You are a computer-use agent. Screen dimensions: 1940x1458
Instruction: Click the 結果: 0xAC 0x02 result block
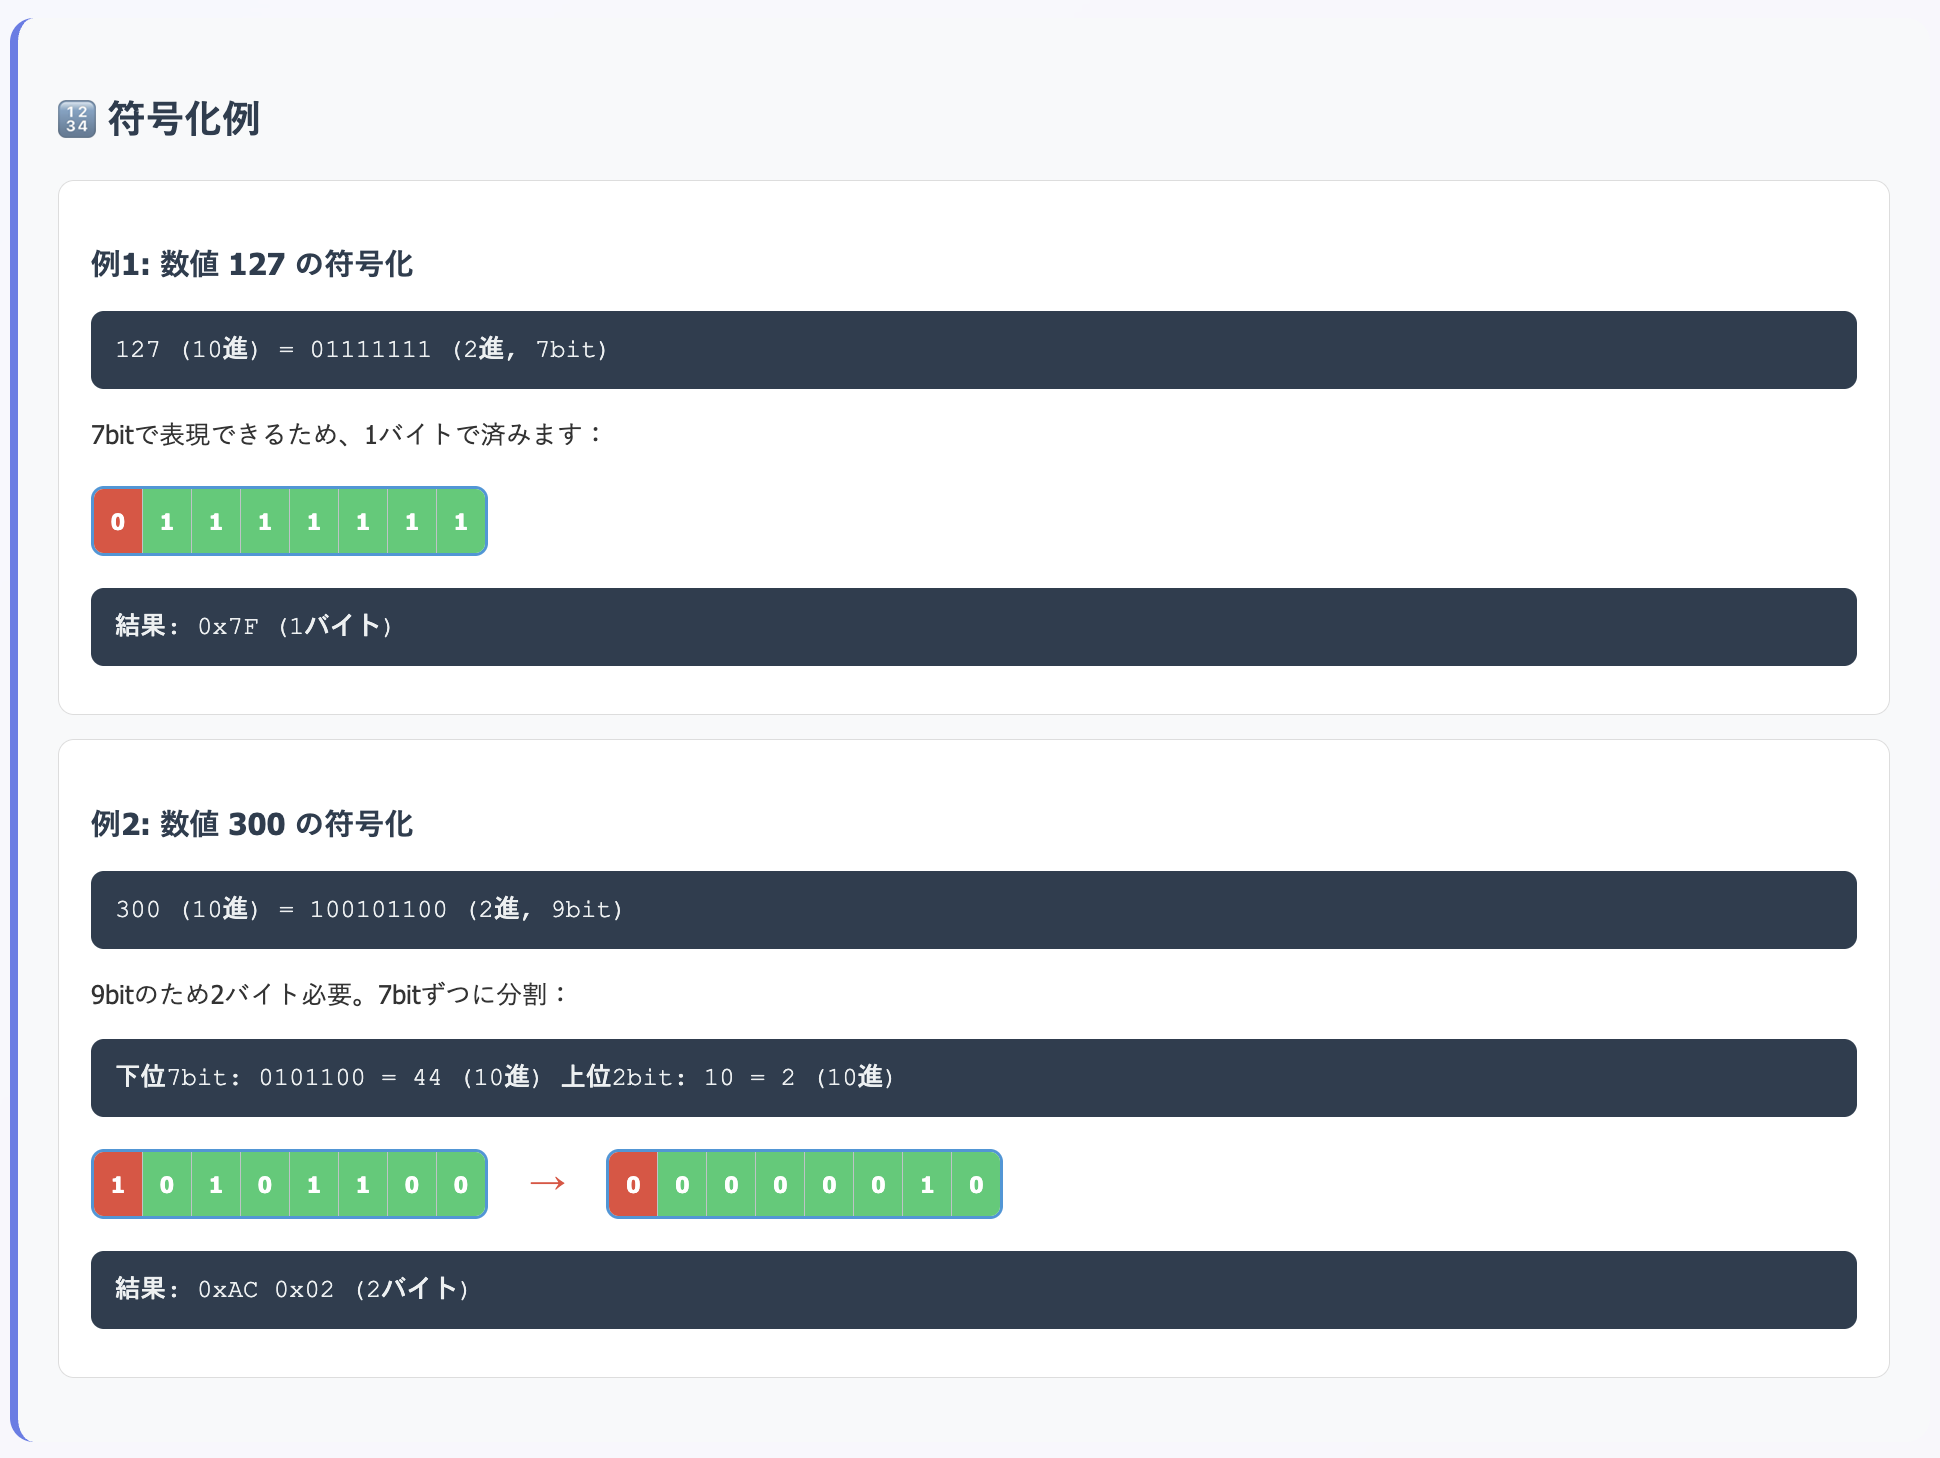[x=972, y=1290]
